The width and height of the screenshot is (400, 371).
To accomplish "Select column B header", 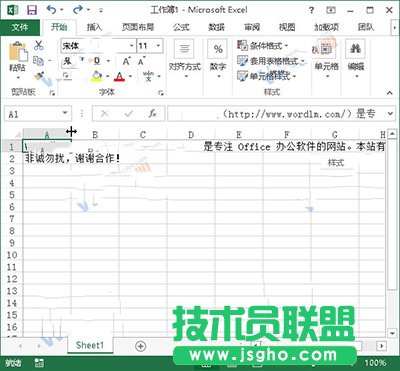I will 95,134.
